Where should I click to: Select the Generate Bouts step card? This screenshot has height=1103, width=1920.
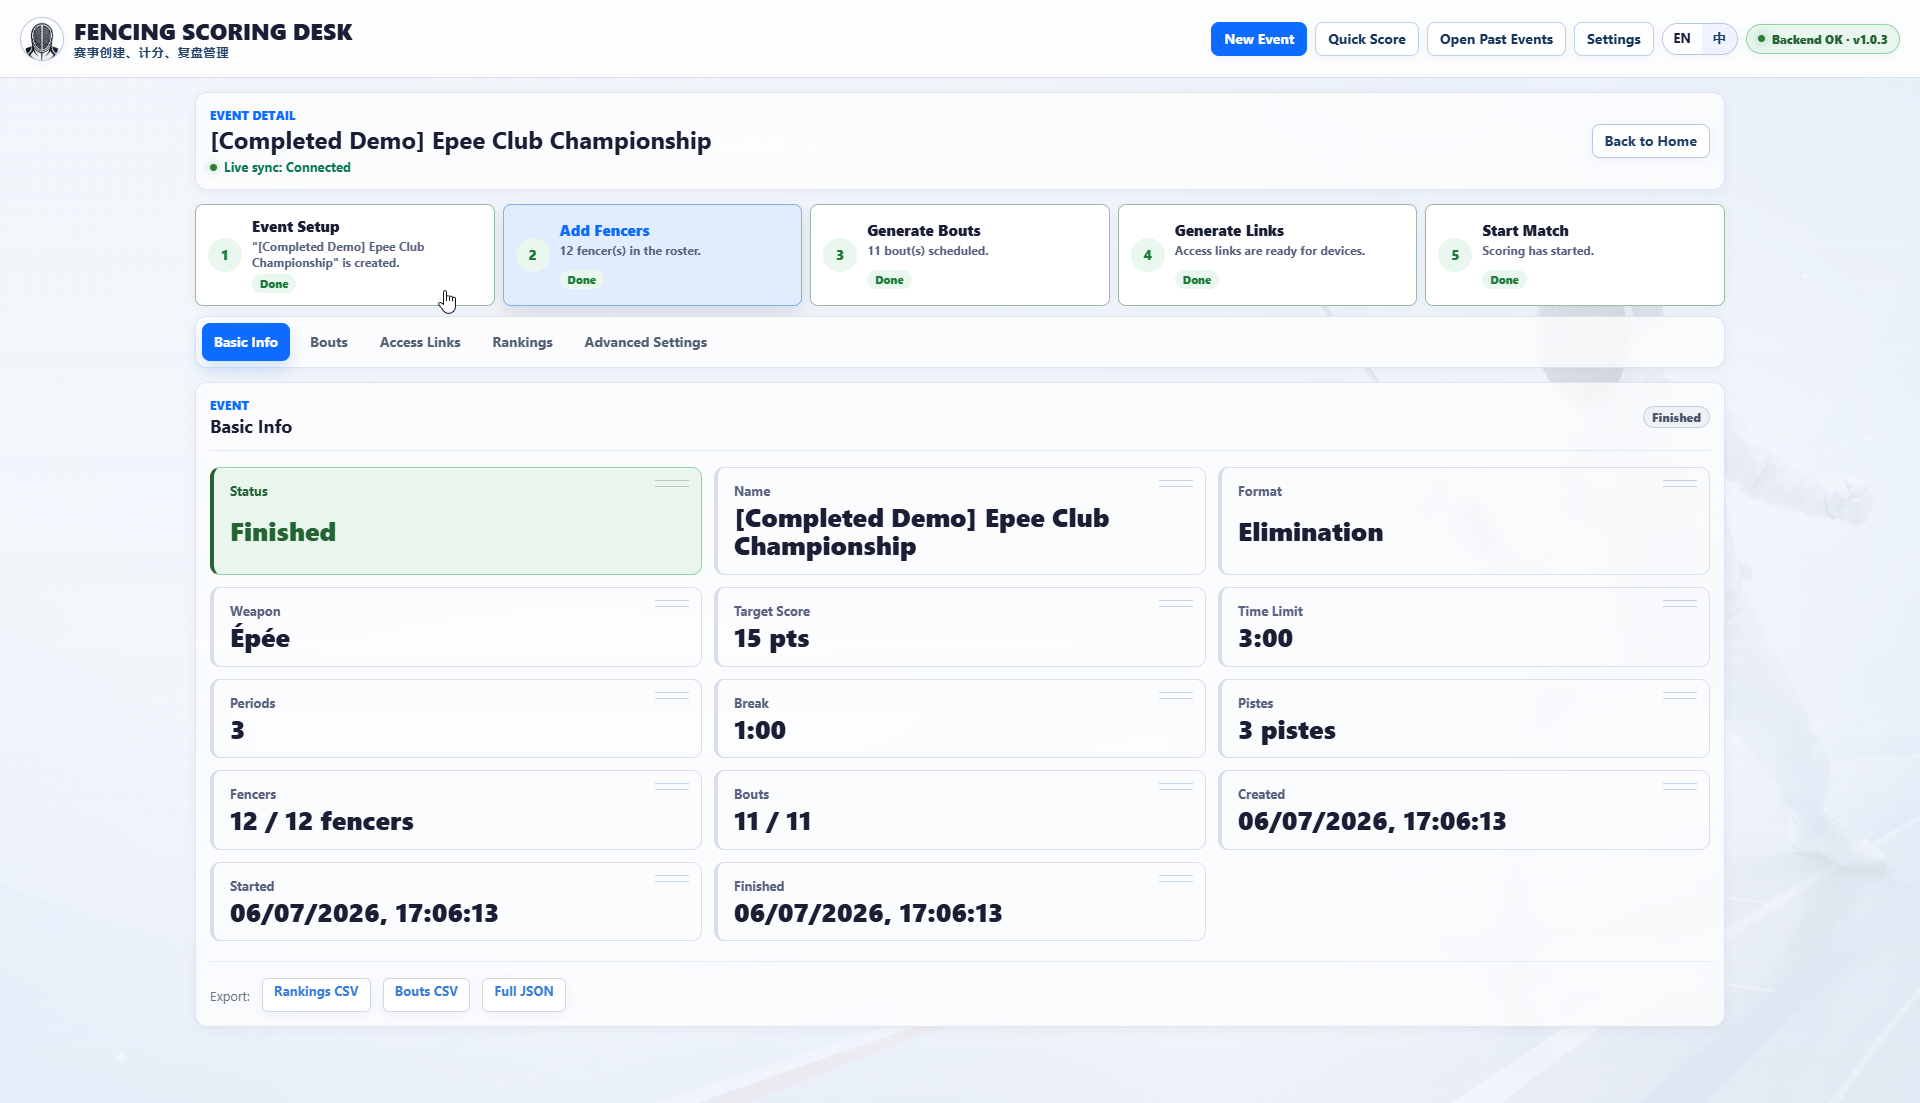pos(959,255)
